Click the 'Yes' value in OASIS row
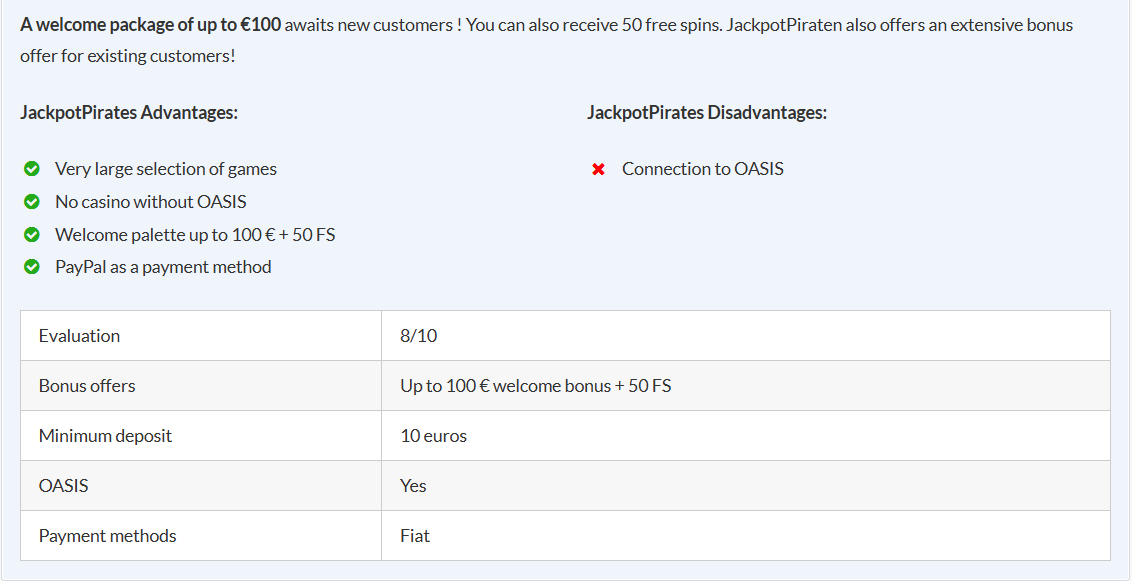 (413, 486)
